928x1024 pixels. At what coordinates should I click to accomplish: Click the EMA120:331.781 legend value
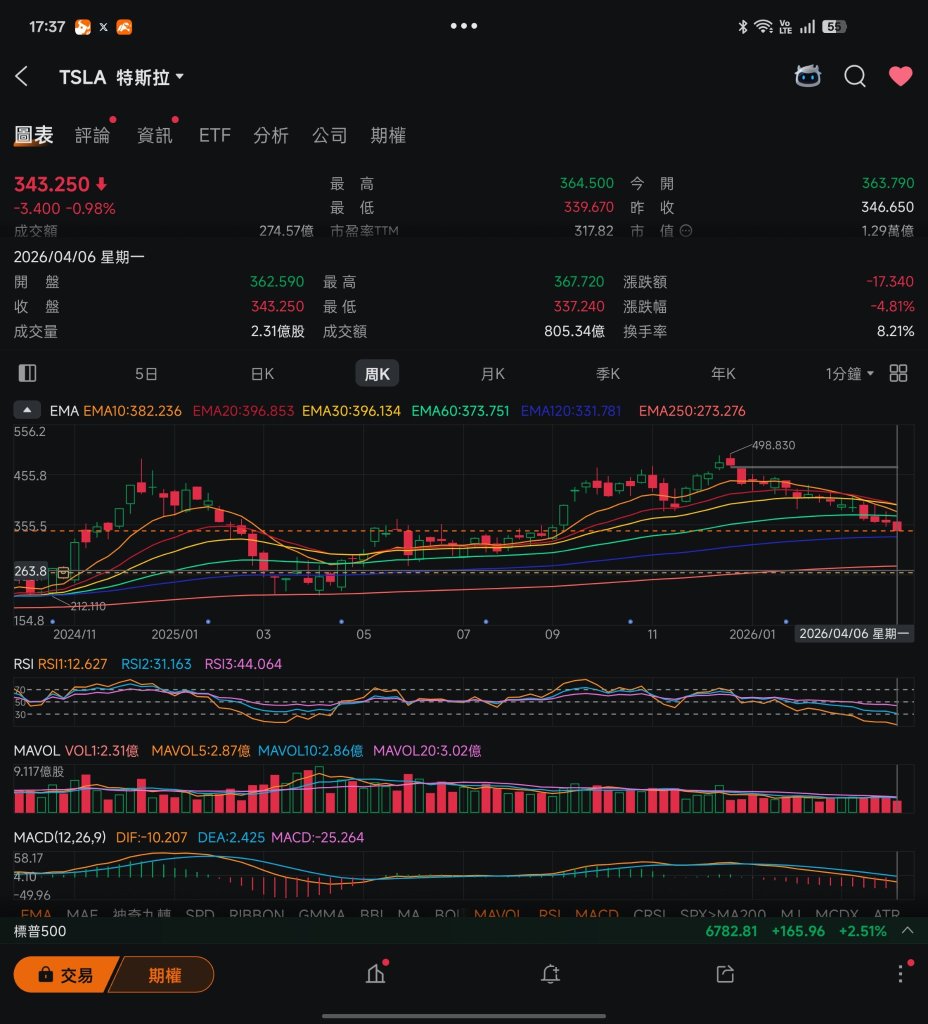point(571,411)
